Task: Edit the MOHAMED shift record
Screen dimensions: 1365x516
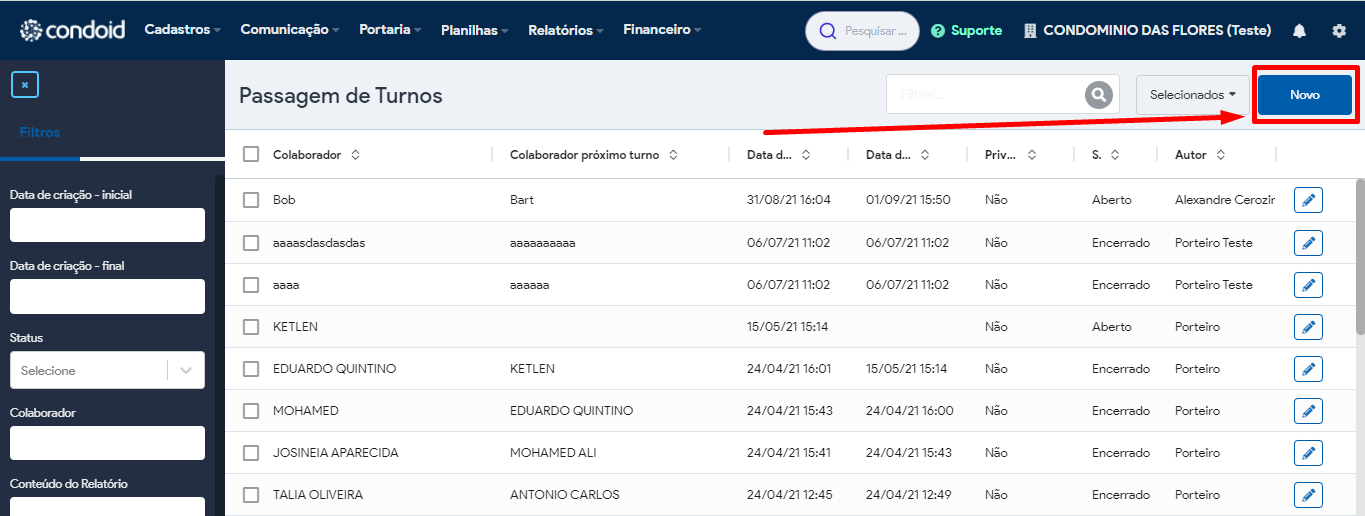Action: [1308, 411]
